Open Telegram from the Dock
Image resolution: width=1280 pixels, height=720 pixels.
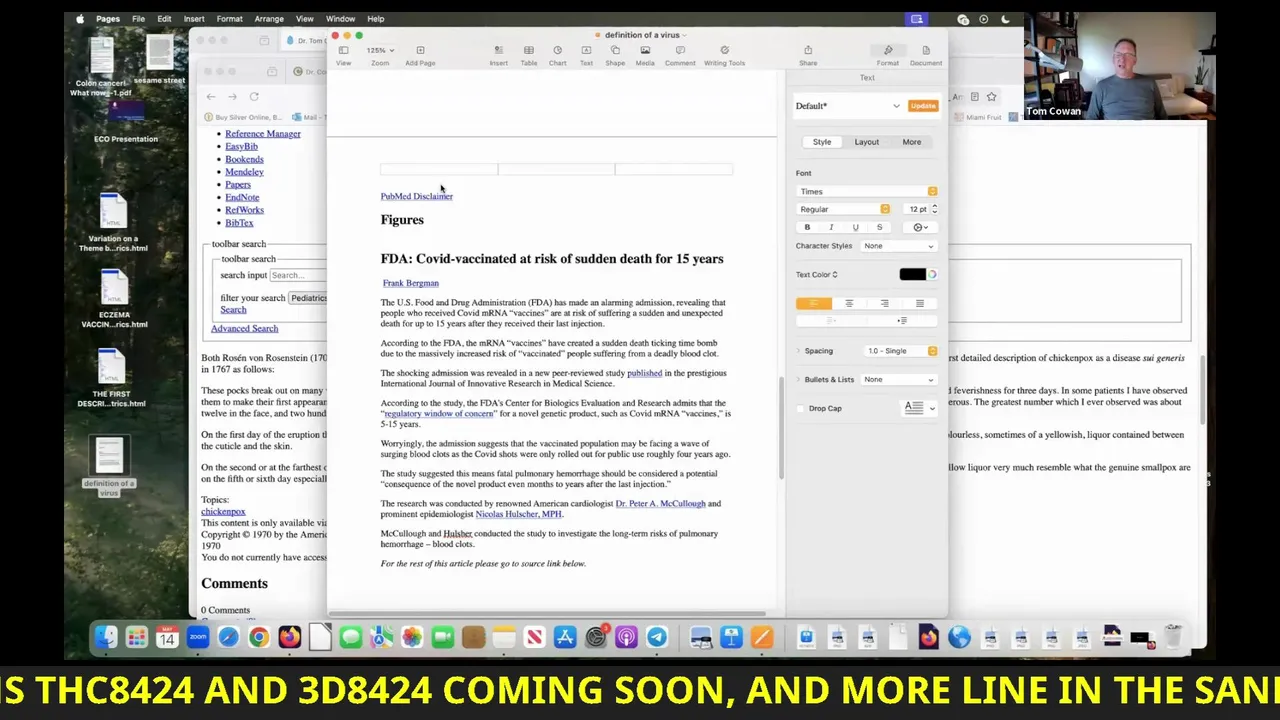[657, 637]
